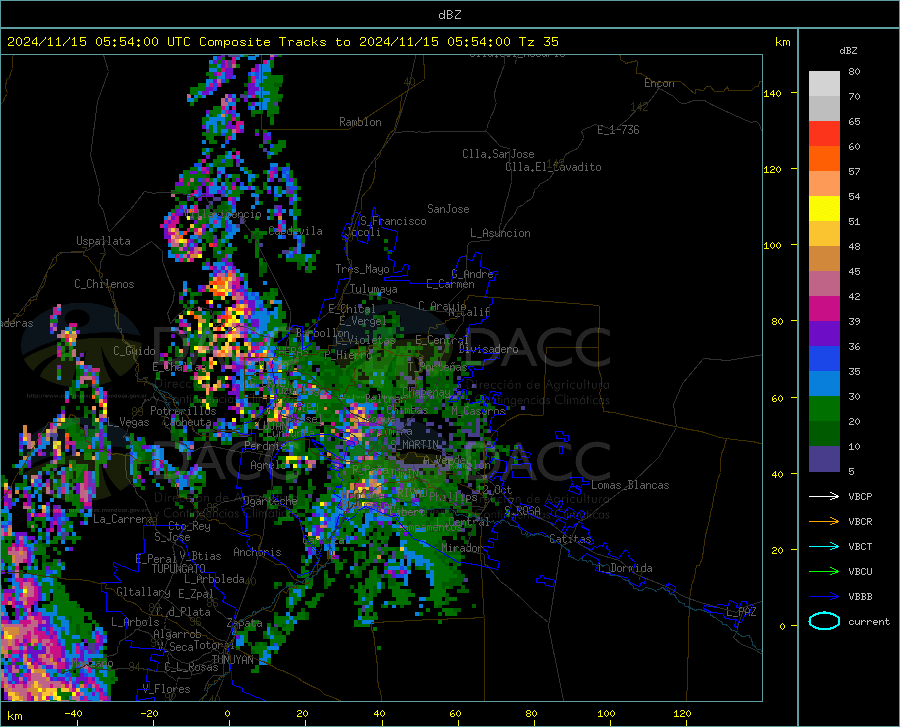900x727 pixels.
Task: Click the 'Anchoris' map label
Action: pyautogui.click(x=257, y=552)
